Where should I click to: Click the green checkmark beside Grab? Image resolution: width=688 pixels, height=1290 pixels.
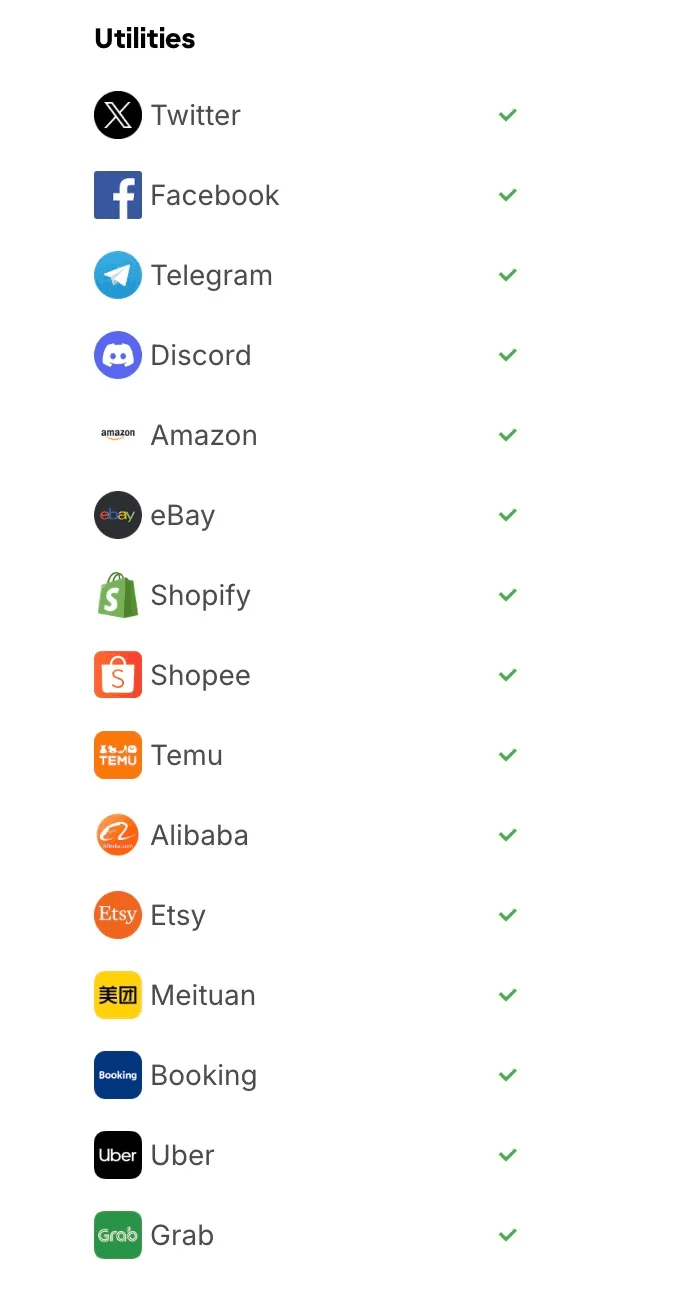pos(508,1235)
